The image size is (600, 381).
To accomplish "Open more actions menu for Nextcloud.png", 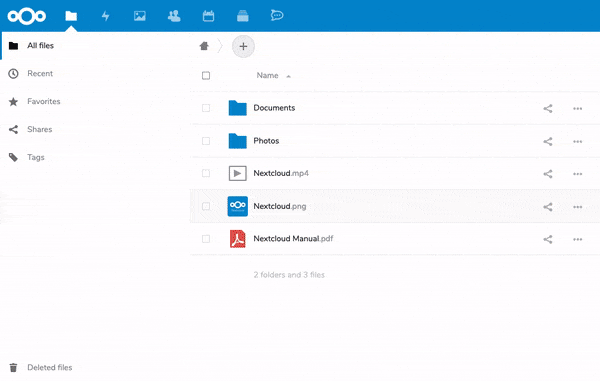I will pyautogui.click(x=577, y=207).
